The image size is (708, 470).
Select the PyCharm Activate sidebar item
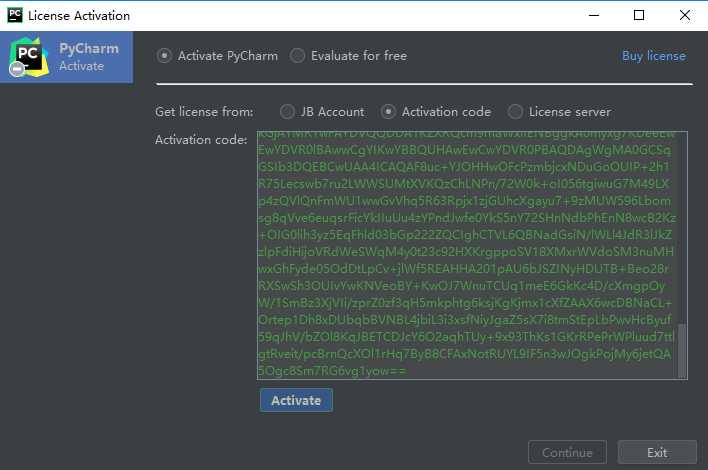point(66,57)
